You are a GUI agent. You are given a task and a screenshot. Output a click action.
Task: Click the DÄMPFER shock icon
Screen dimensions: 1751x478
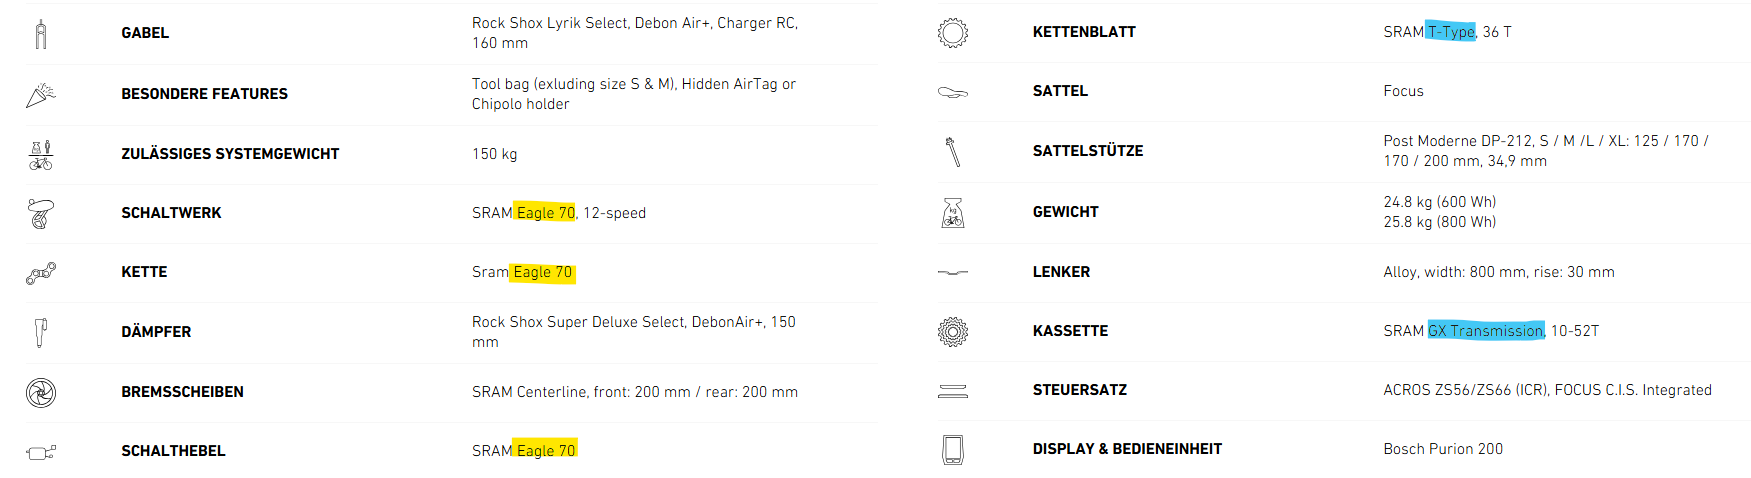41,332
